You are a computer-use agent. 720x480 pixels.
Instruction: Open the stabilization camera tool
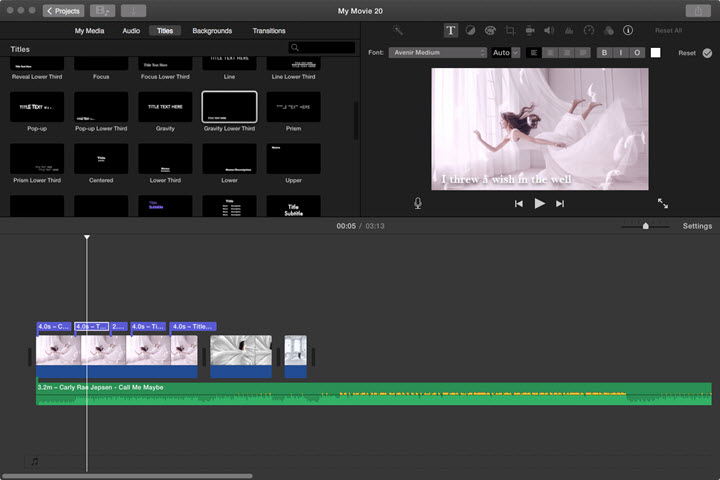[x=530, y=31]
